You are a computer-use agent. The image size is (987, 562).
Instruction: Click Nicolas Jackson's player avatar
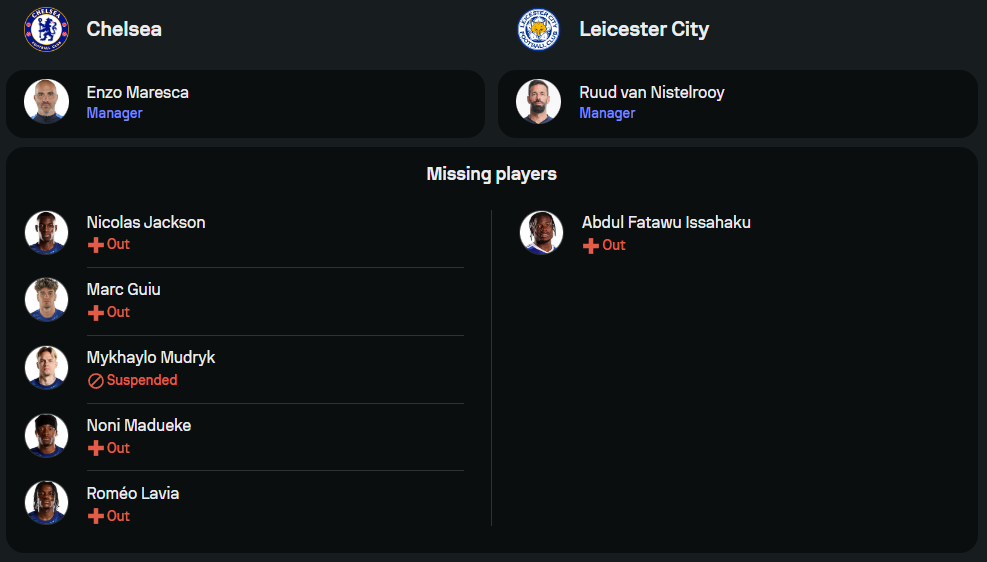click(46, 233)
